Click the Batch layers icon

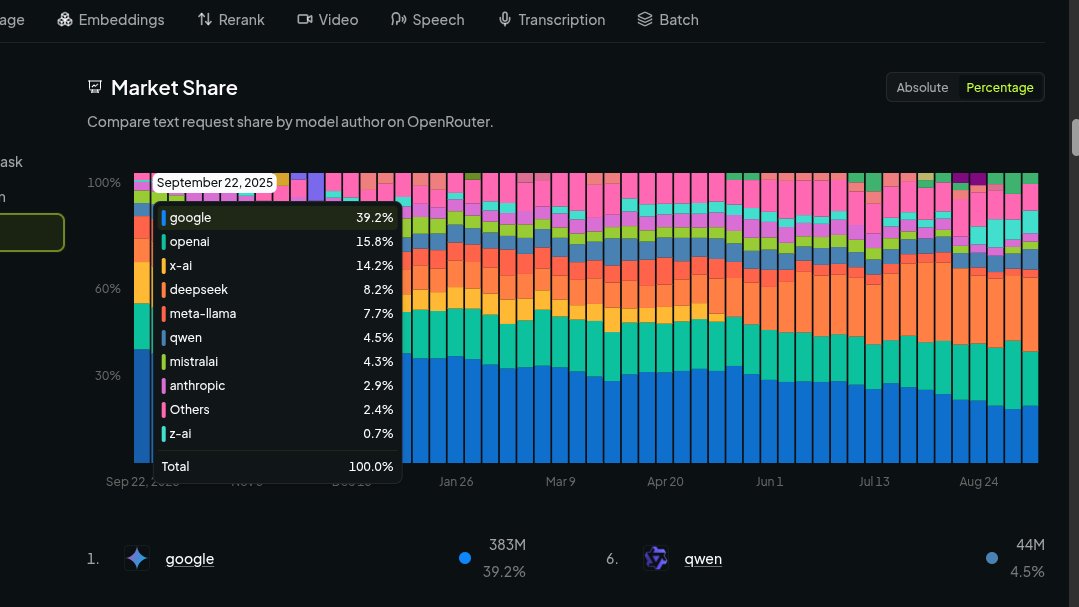[645, 19]
